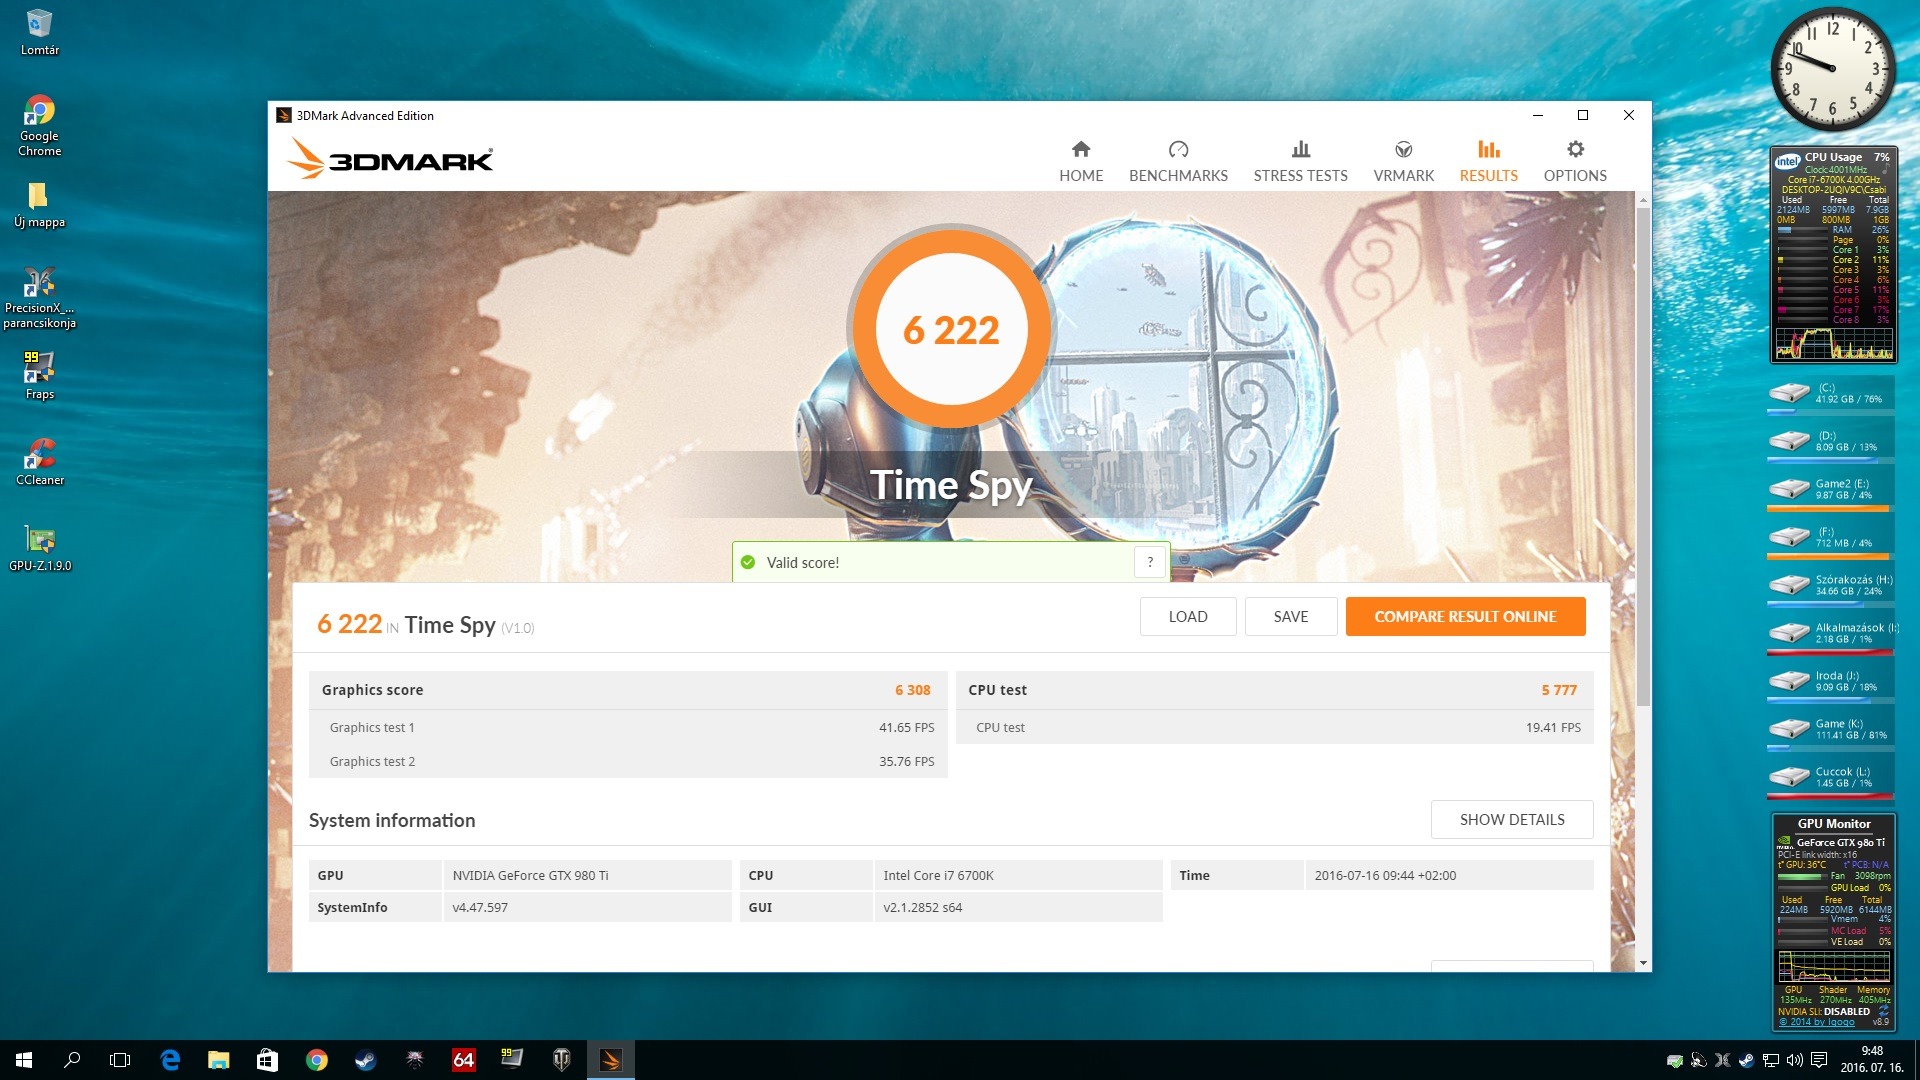The height and width of the screenshot is (1080, 1920).
Task: Click the CPU Usage gadget
Action: [1833, 256]
